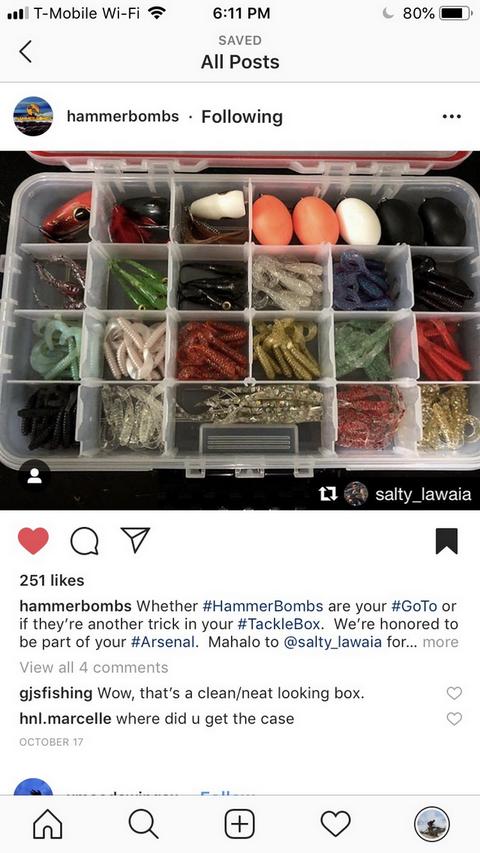Viewport: 480px width, 853px height.
Task: Show tagged people on the photo
Action: (34, 475)
